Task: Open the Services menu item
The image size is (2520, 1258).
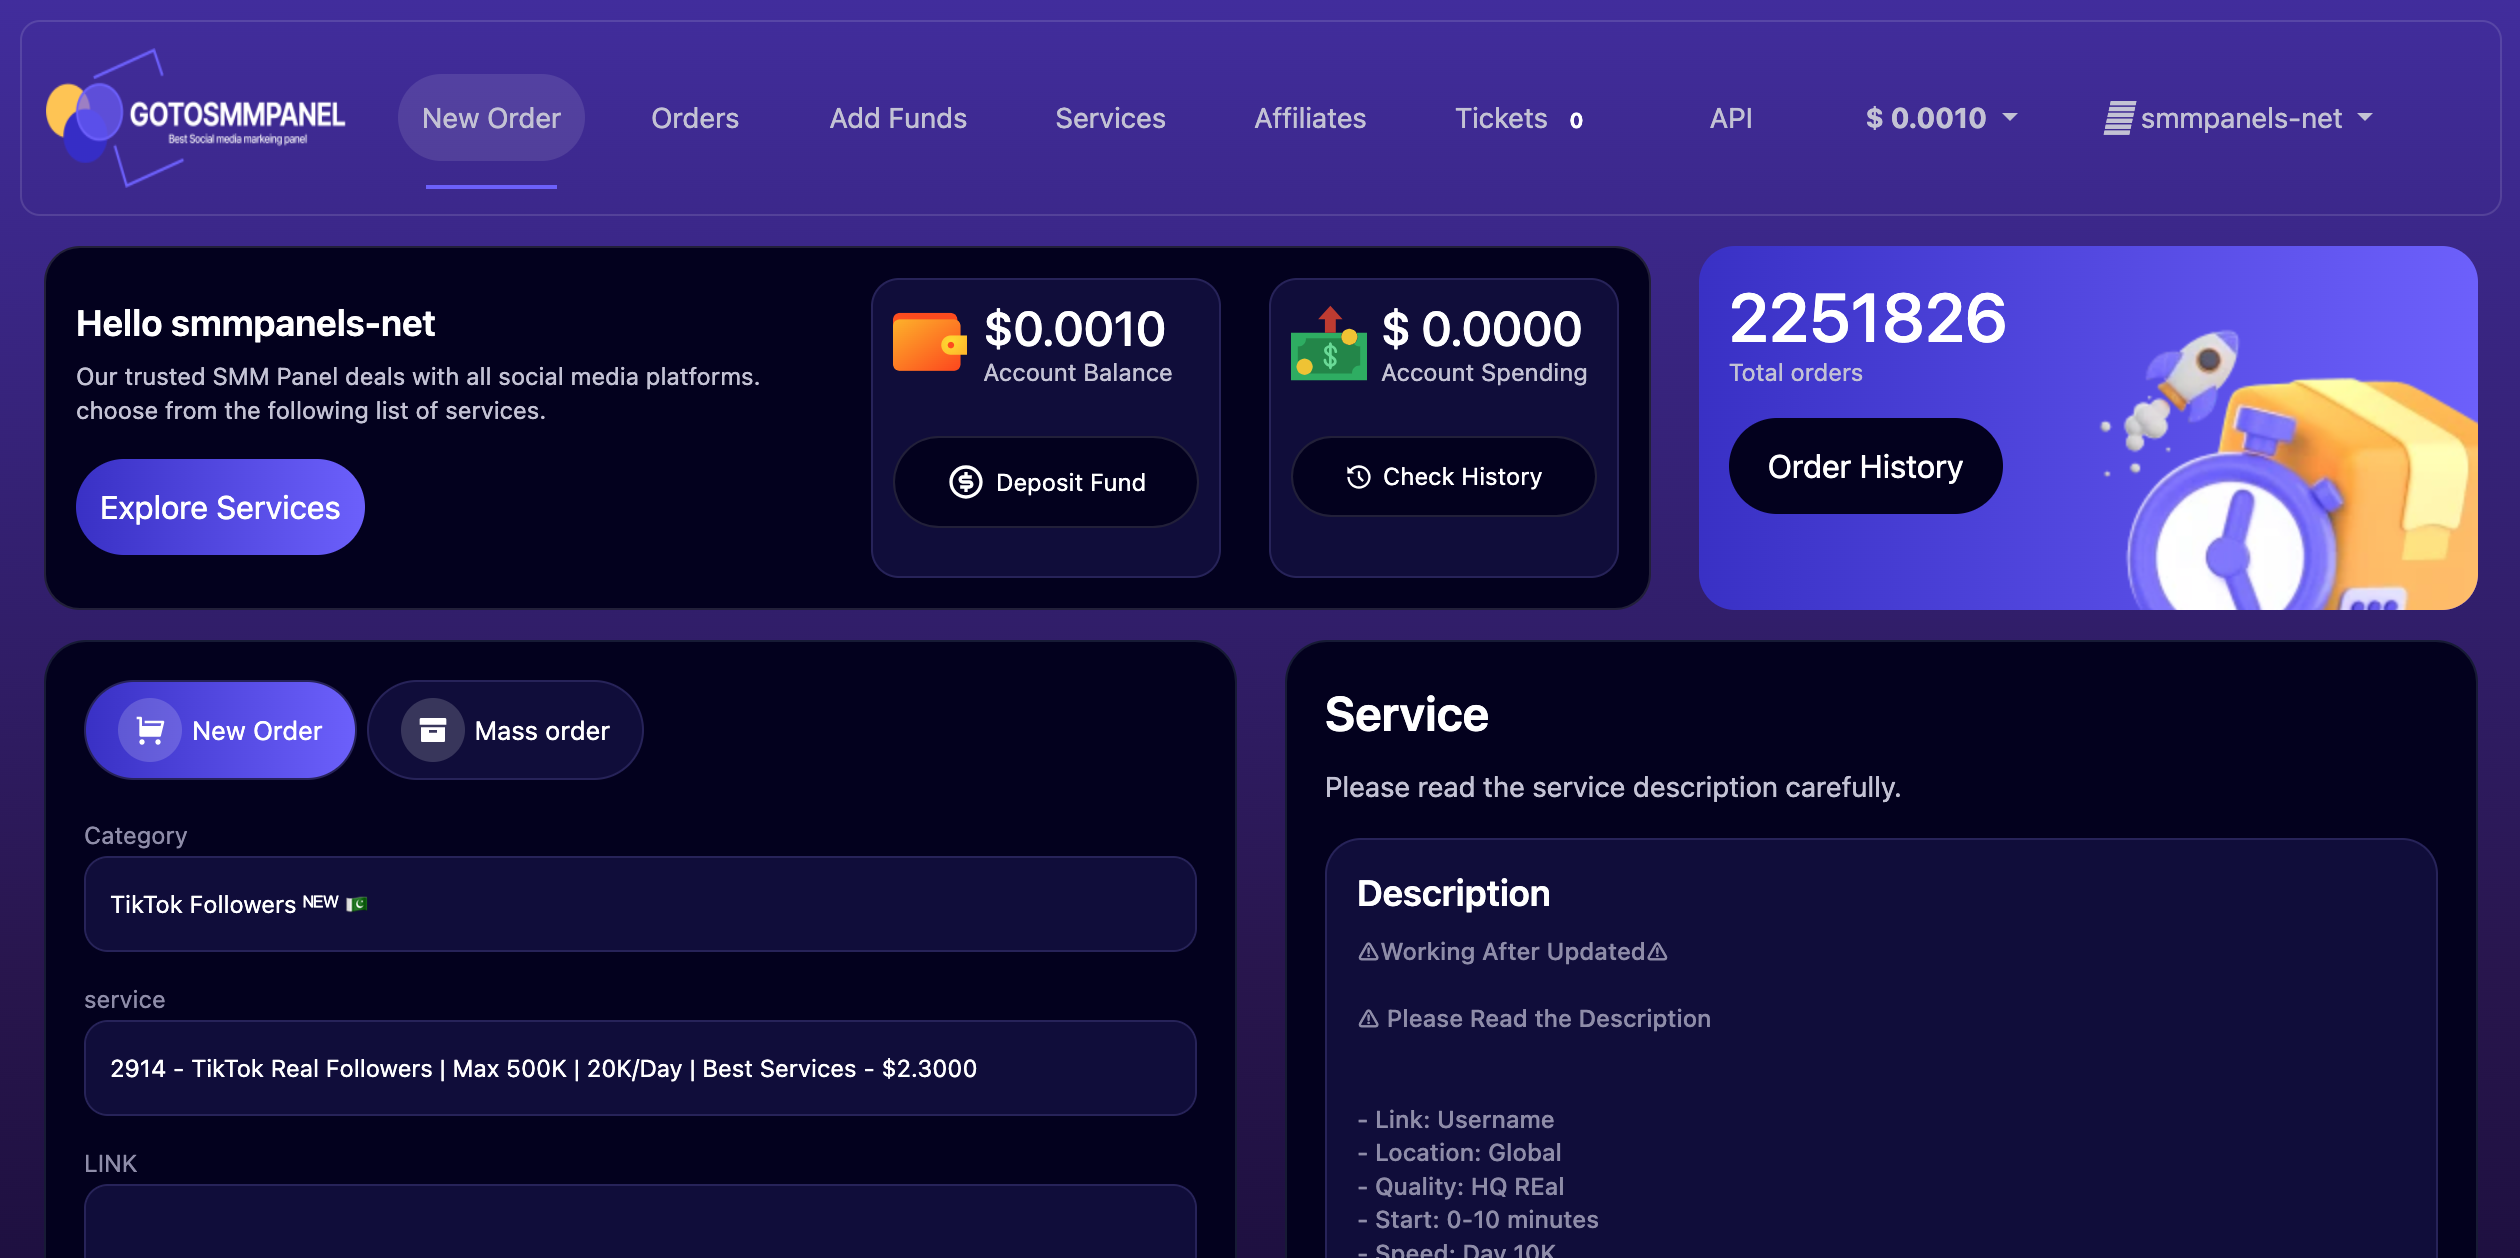Action: coord(1110,118)
